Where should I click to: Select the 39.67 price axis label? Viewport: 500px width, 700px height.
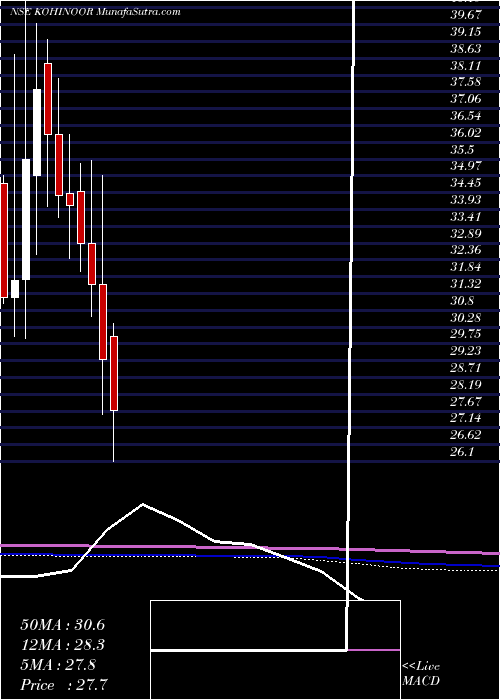(466, 15)
